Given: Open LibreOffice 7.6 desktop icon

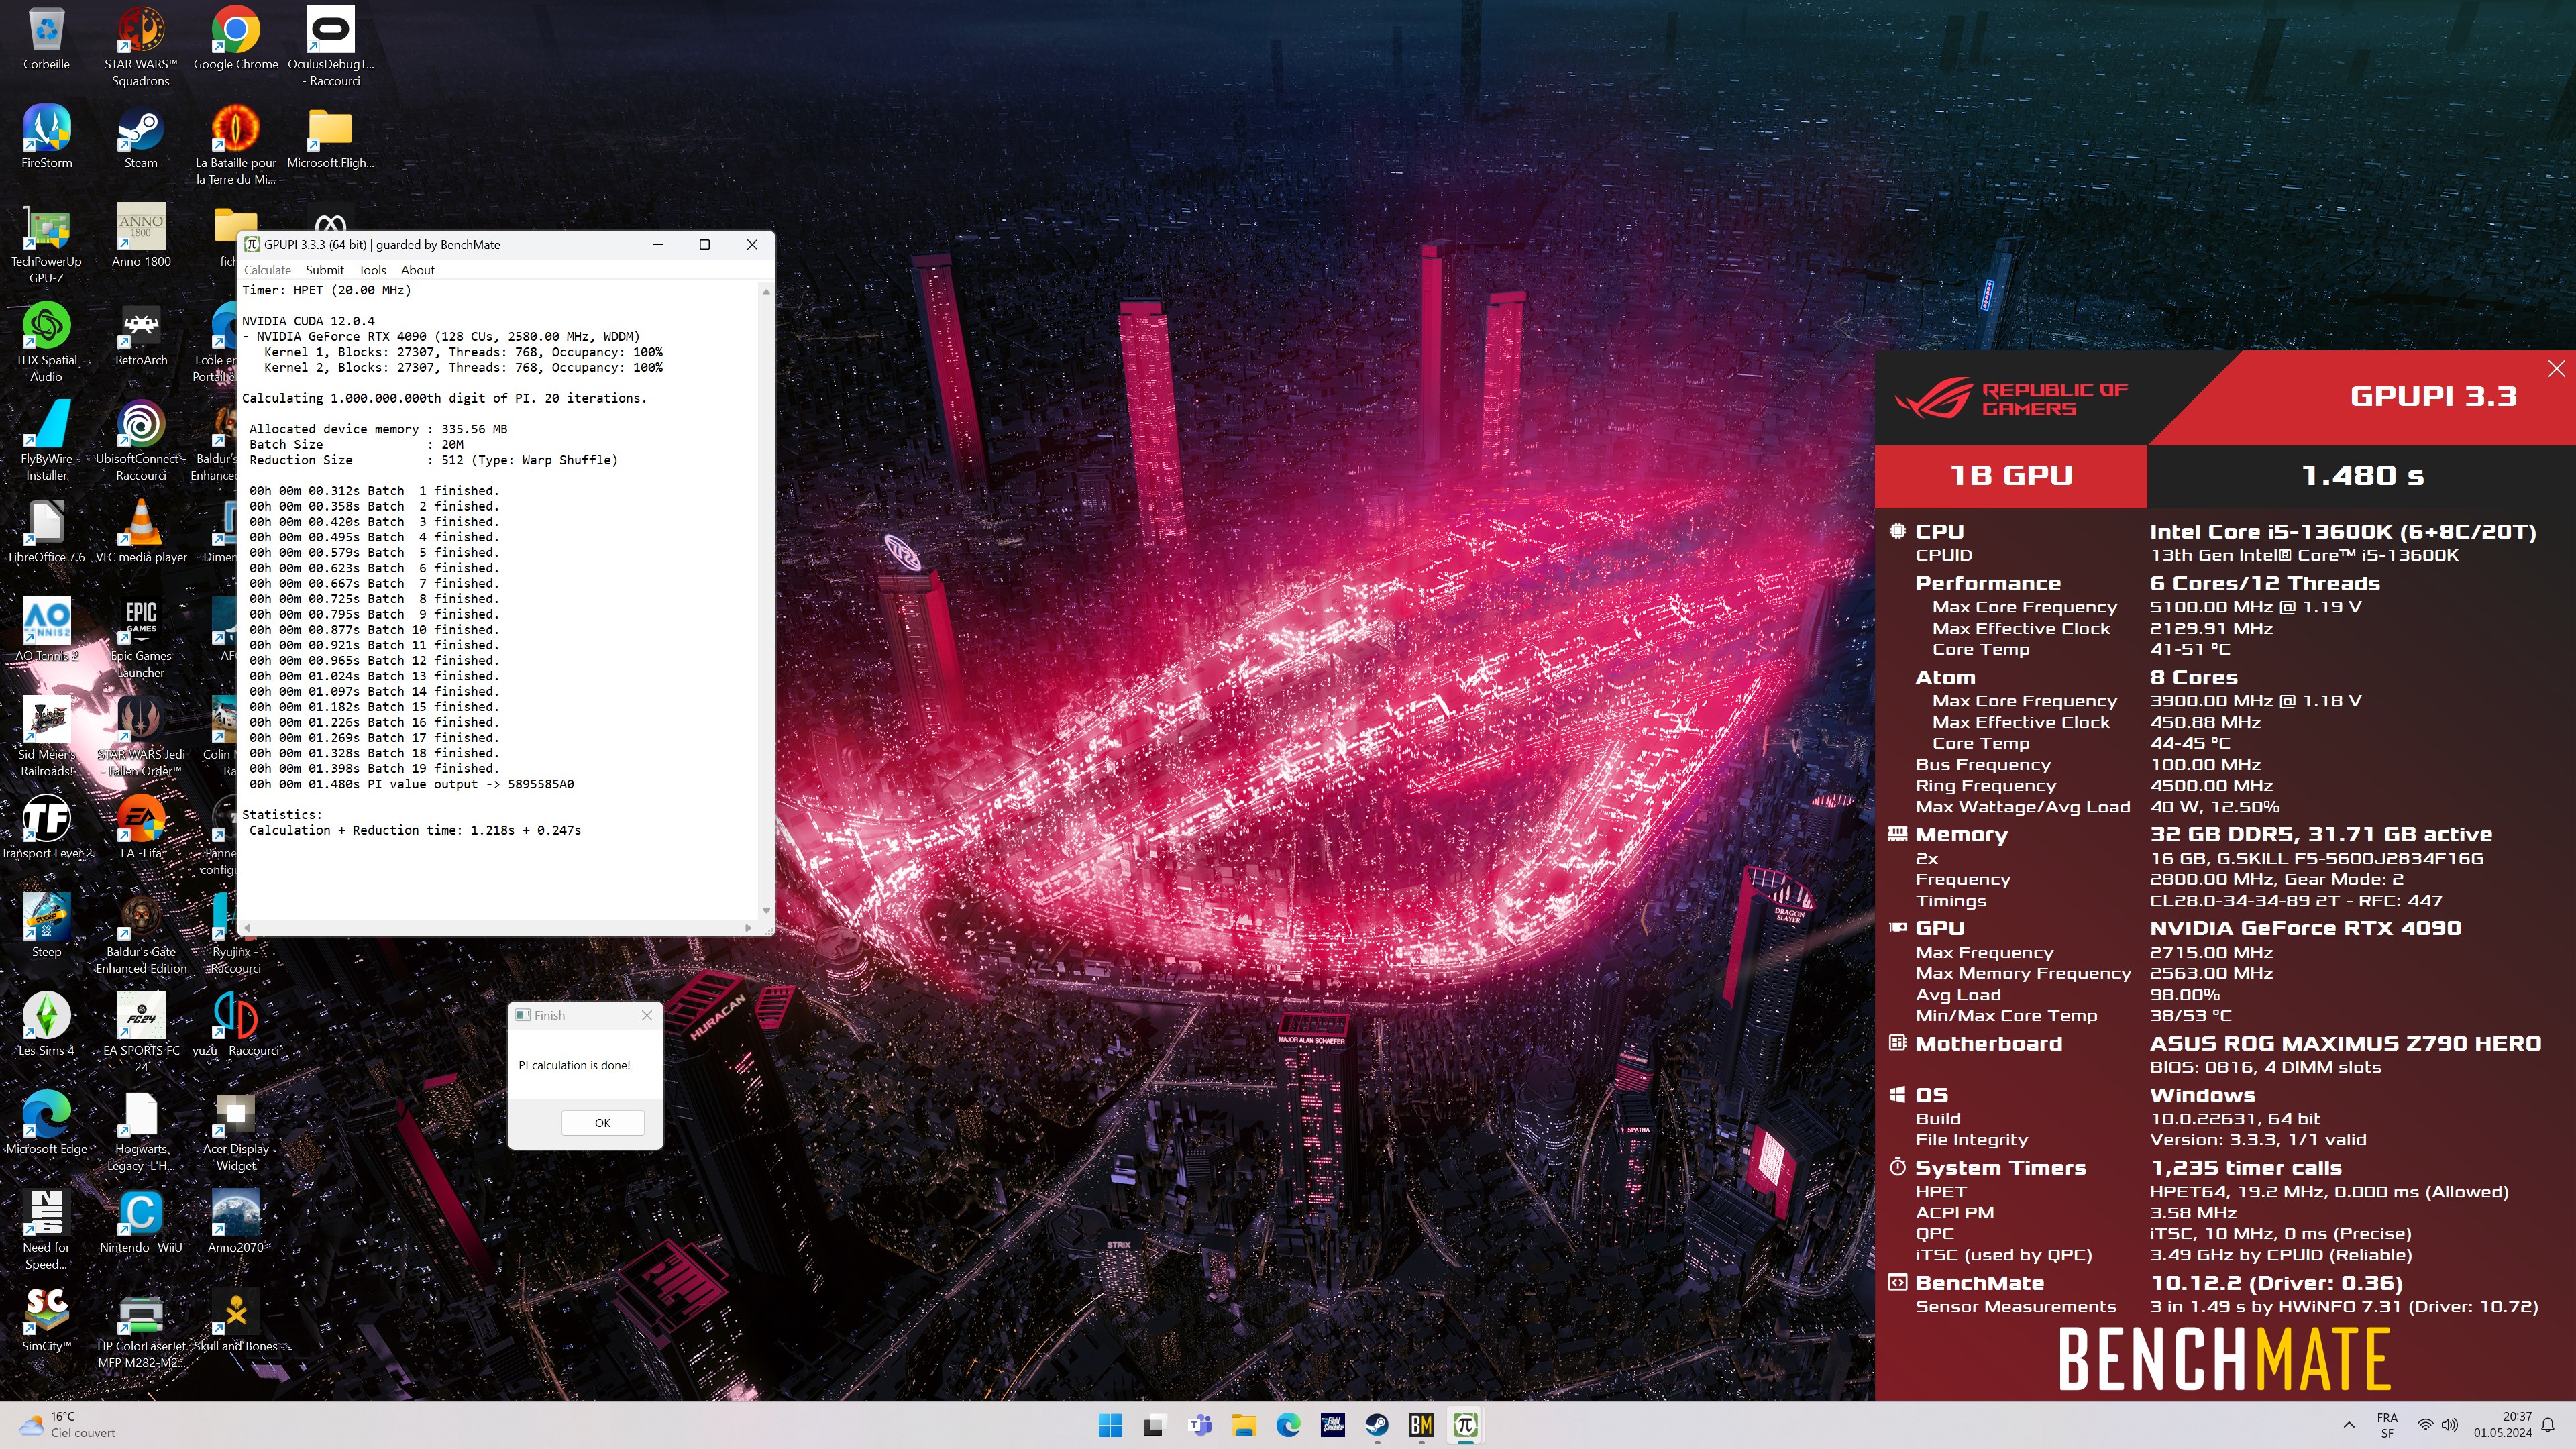Looking at the screenshot, I should [46, 532].
